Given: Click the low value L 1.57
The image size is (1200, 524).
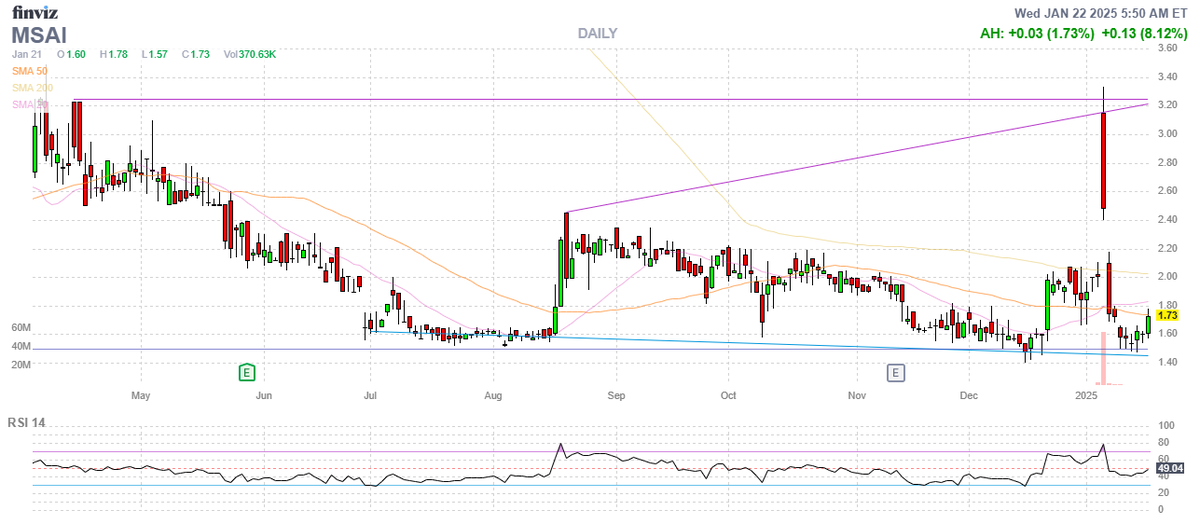Looking at the screenshot, I should (x=157, y=53).
